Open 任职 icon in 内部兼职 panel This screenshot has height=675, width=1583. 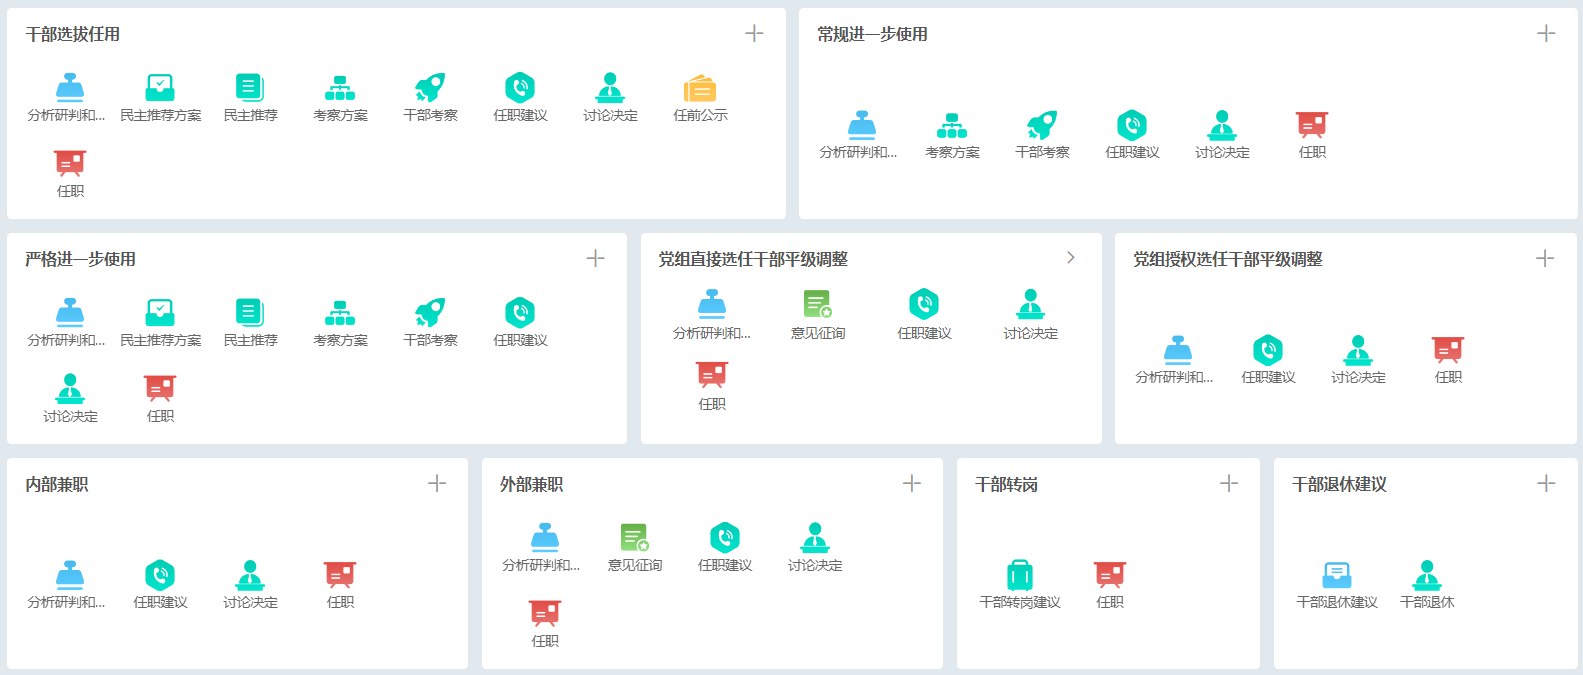340,575
